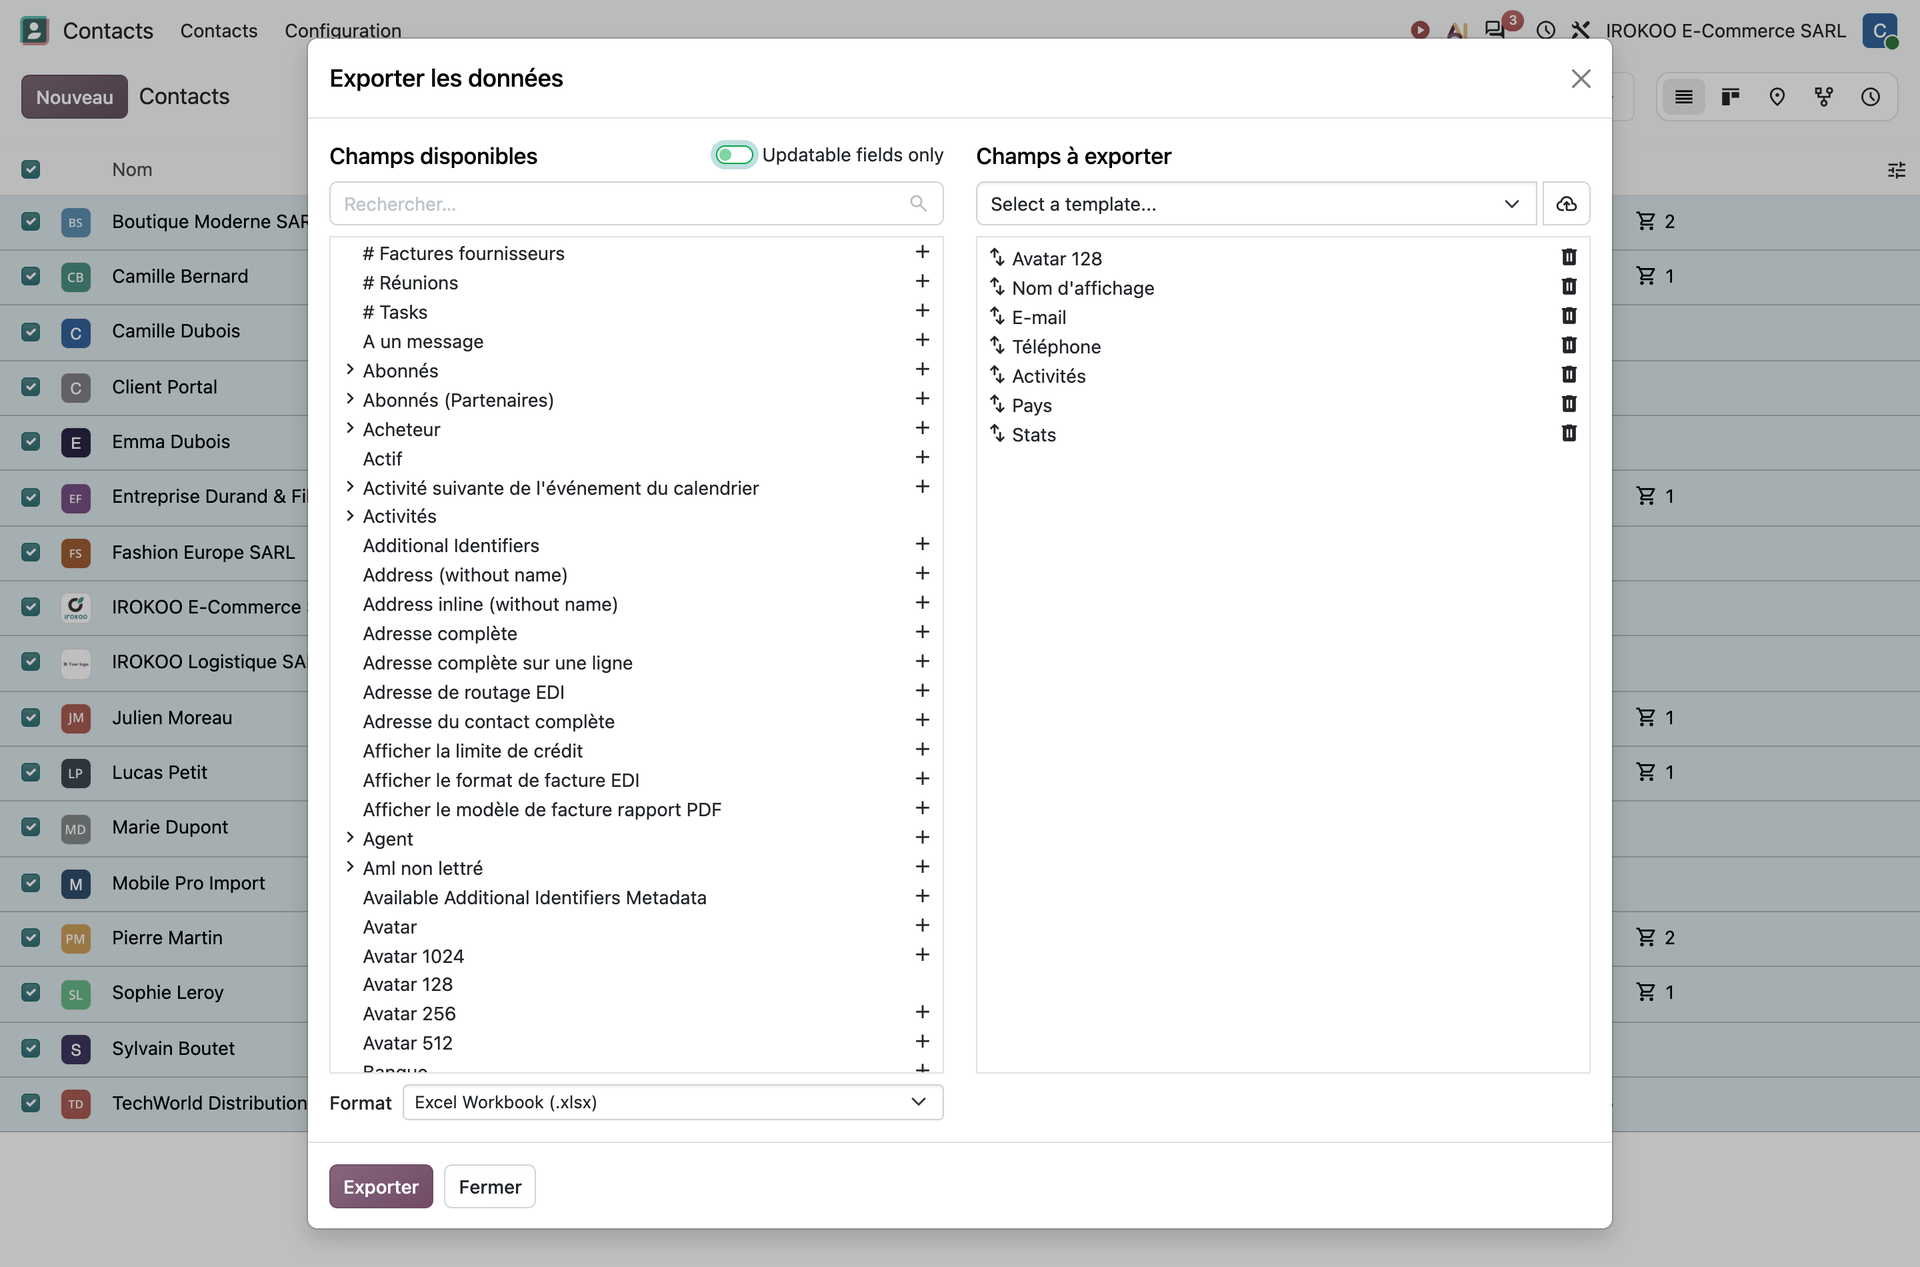The image size is (1920, 1267).
Task: Open the column settings adjust icon
Action: [x=1896, y=170]
